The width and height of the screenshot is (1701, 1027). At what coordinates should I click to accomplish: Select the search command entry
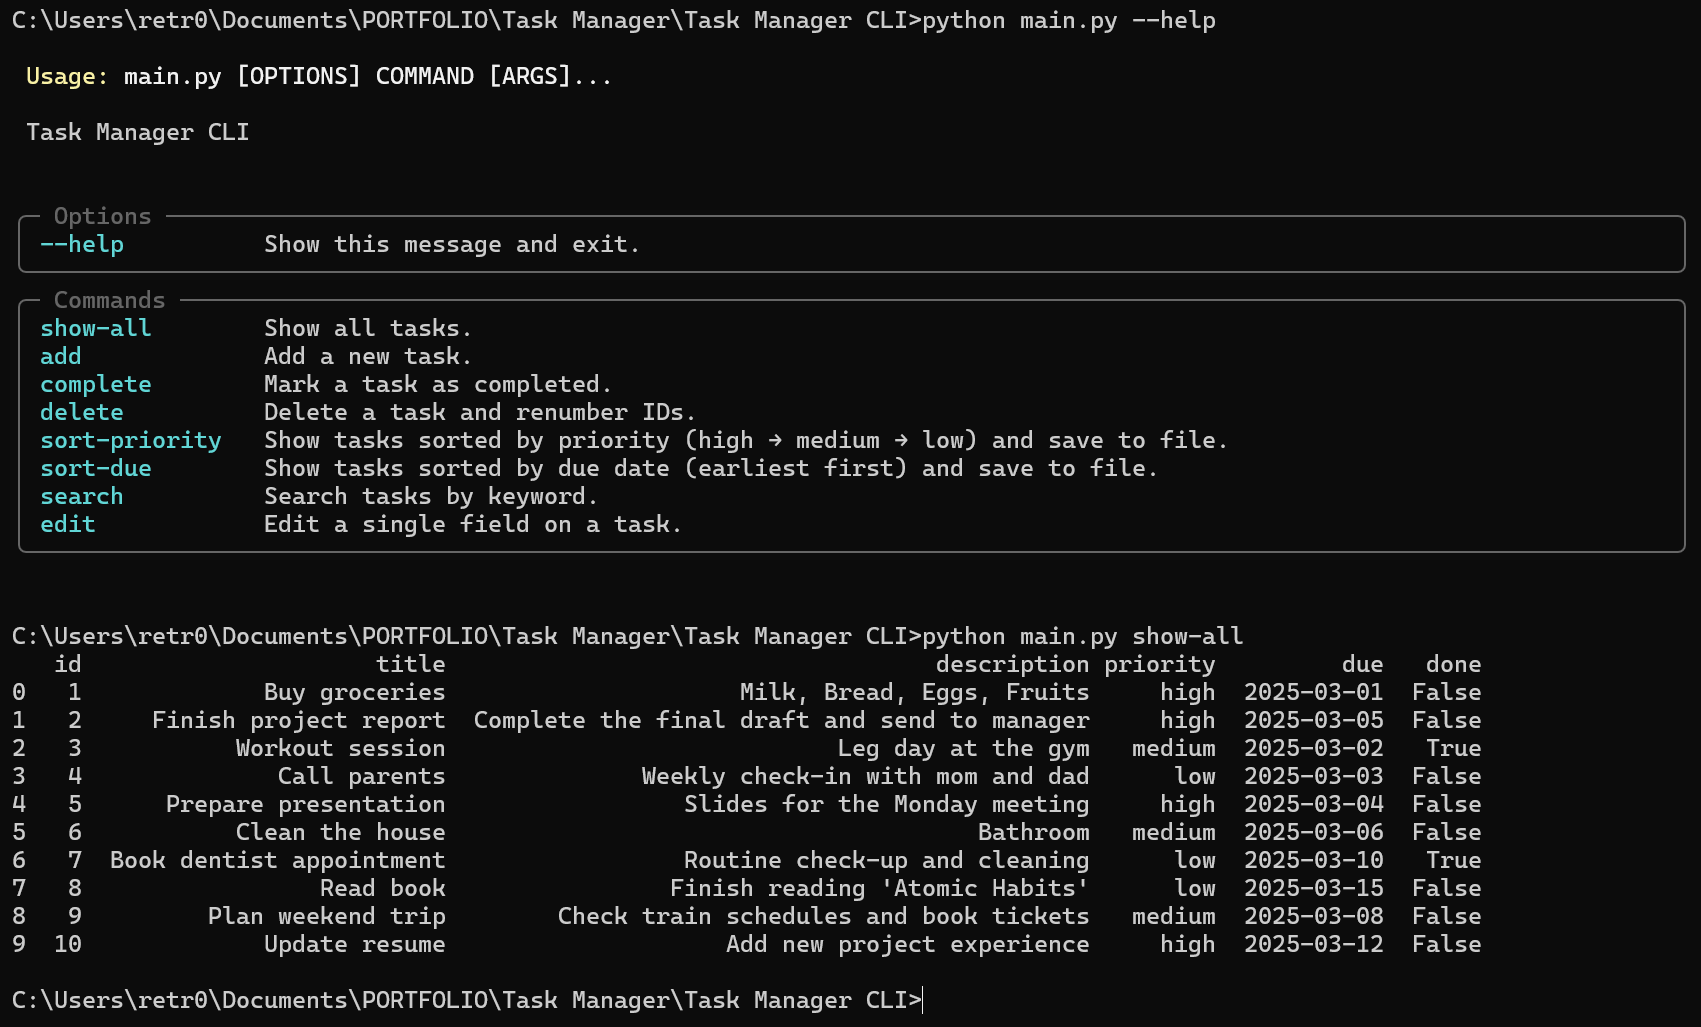[82, 496]
